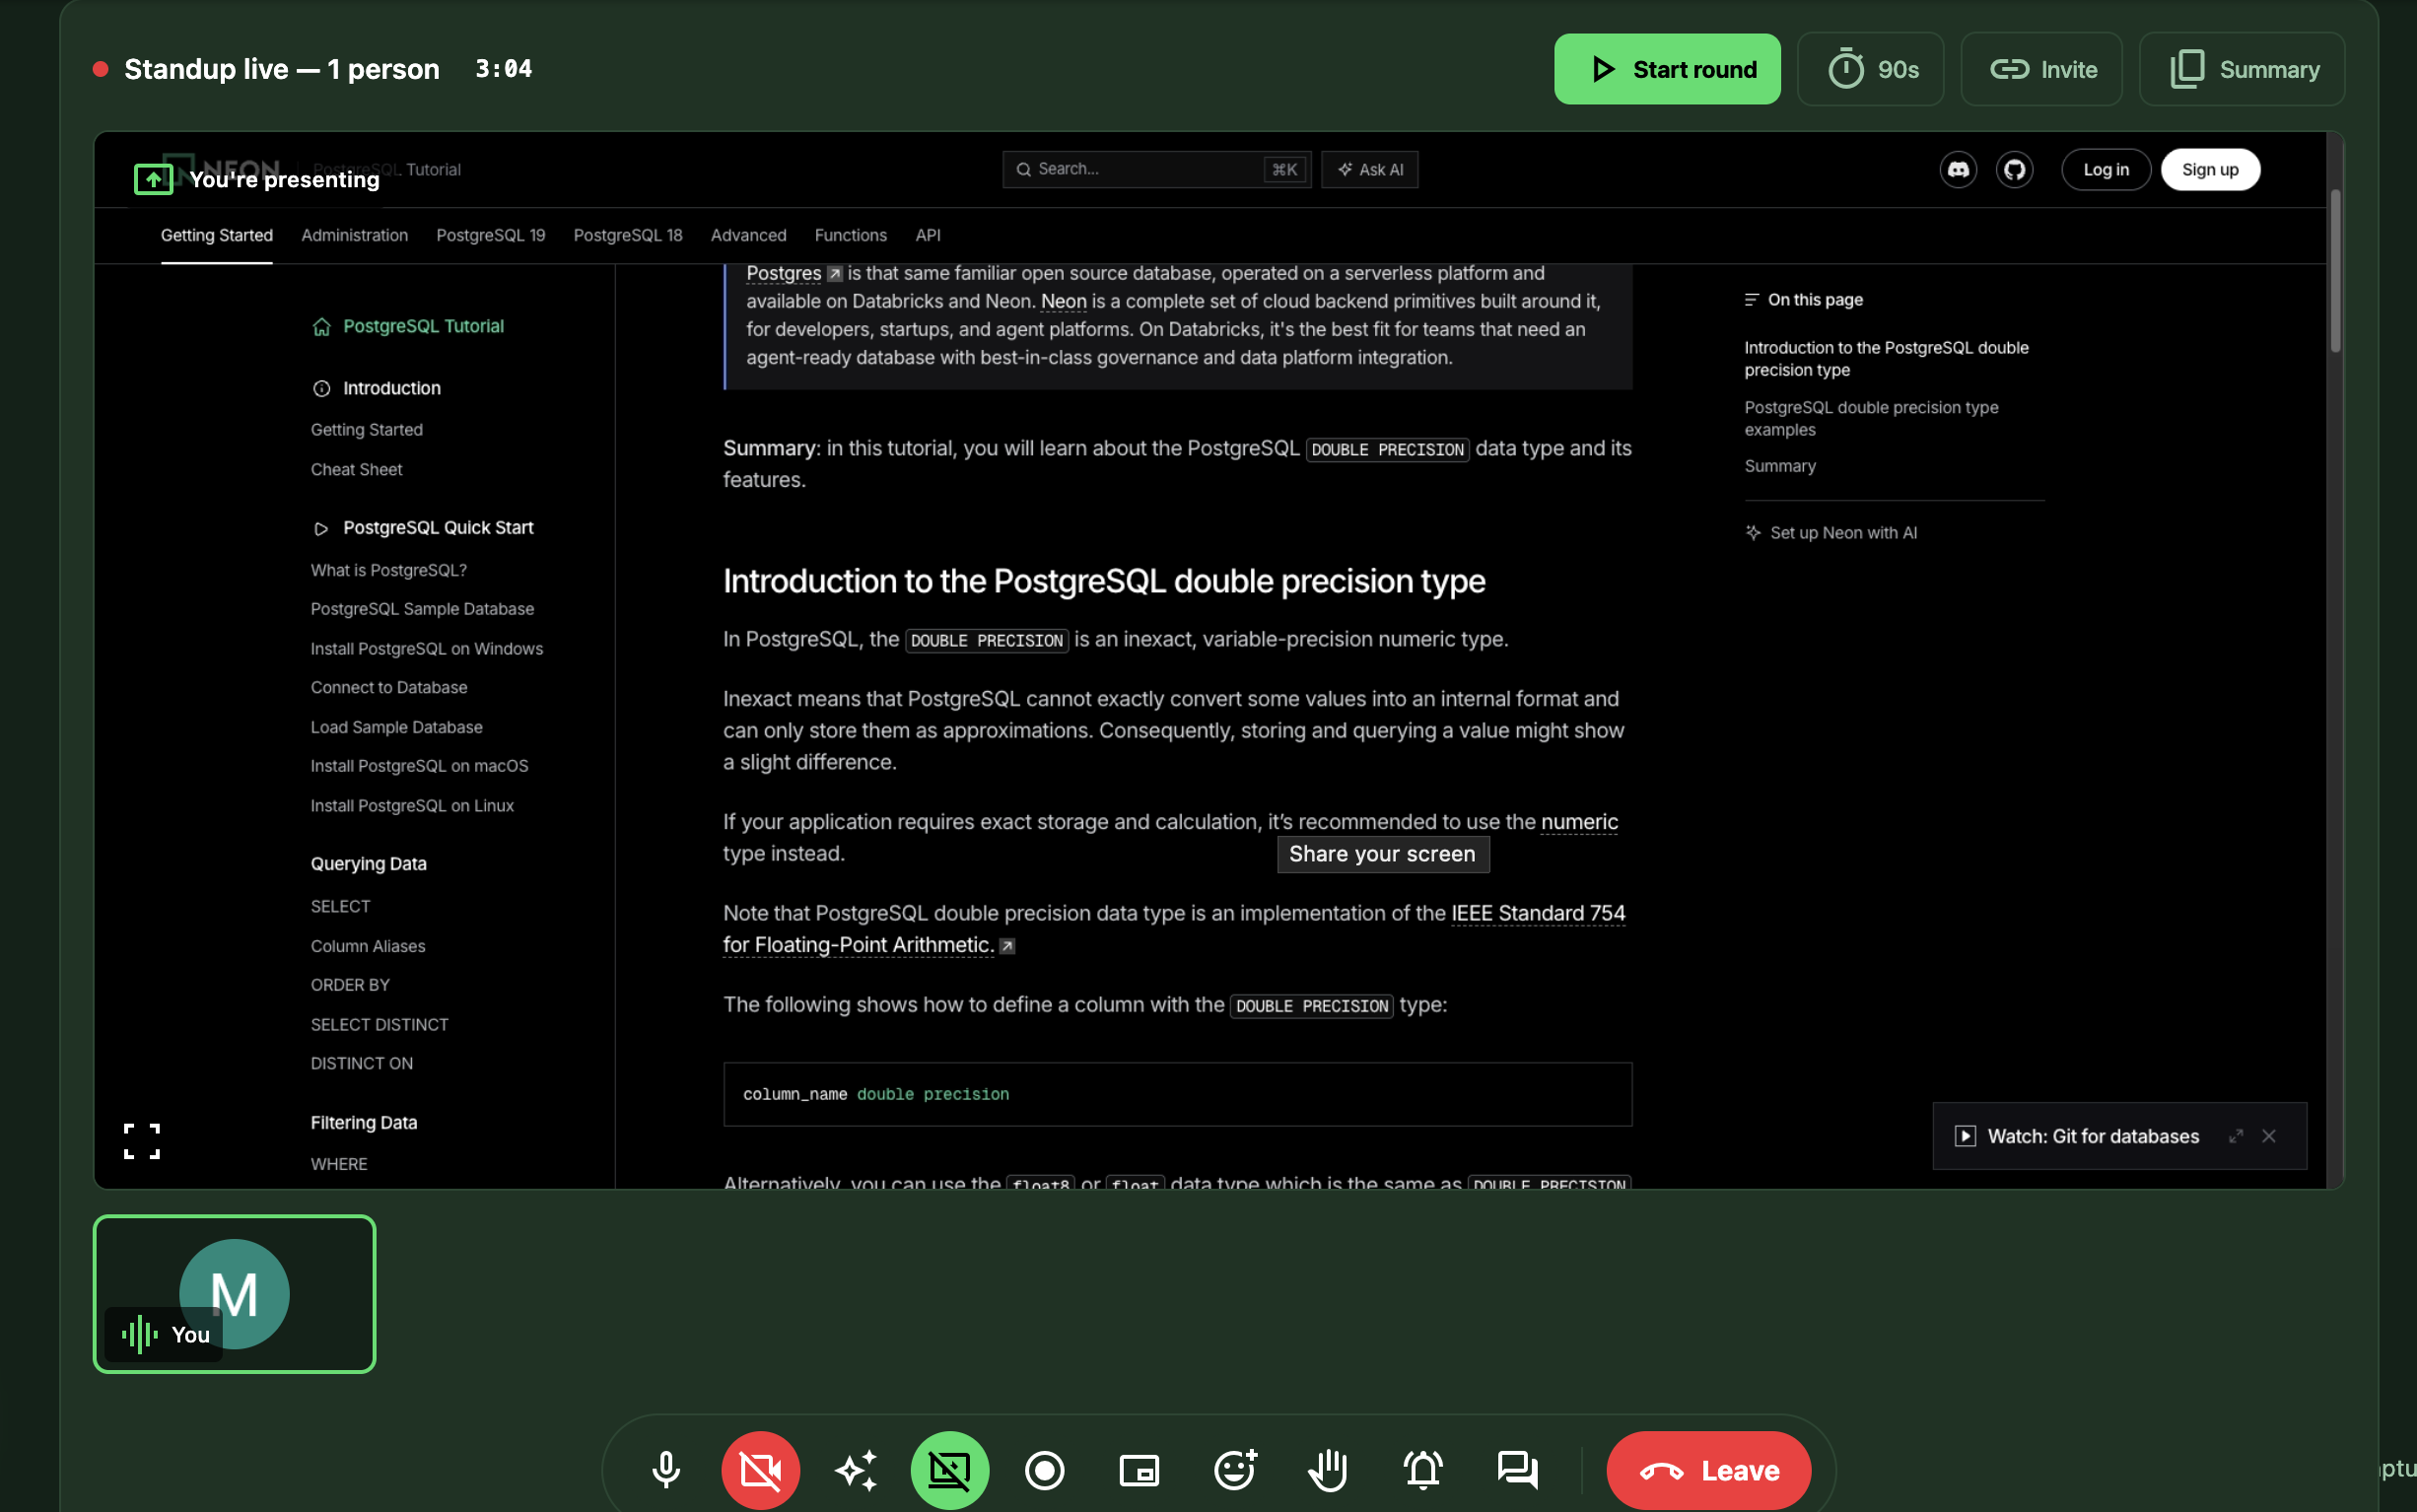The image size is (2417, 1512).
Task: Open the chat panel
Action: coord(1517,1470)
